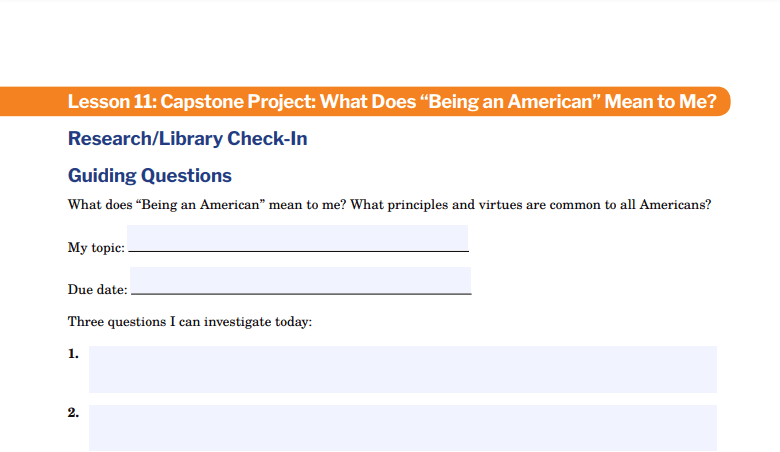Click the word "Americans?" ending the guiding question
Image resolution: width=780 pixels, height=452 pixels.
click(x=676, y=205)
